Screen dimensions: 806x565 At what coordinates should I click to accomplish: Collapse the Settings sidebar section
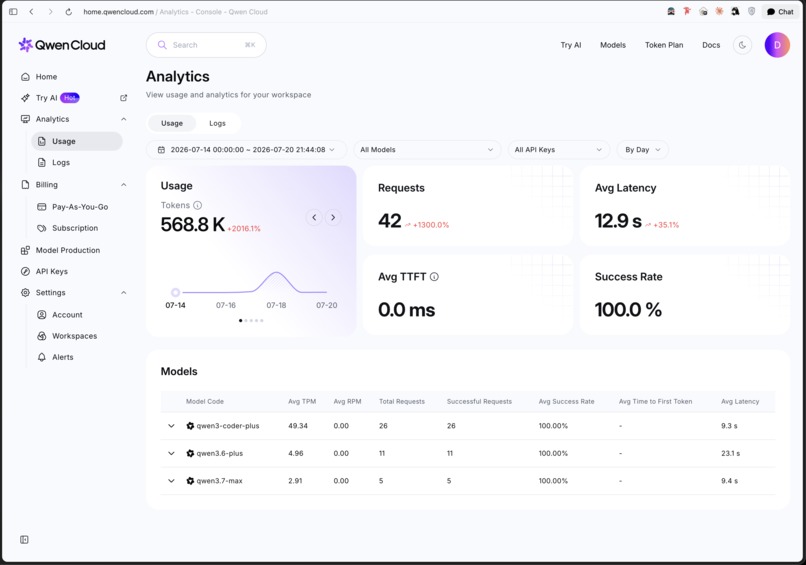click(x=123, y=293)
